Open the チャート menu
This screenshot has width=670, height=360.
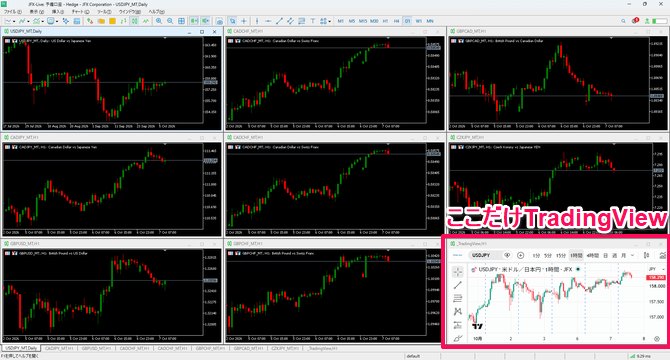(x=80, y=12)
